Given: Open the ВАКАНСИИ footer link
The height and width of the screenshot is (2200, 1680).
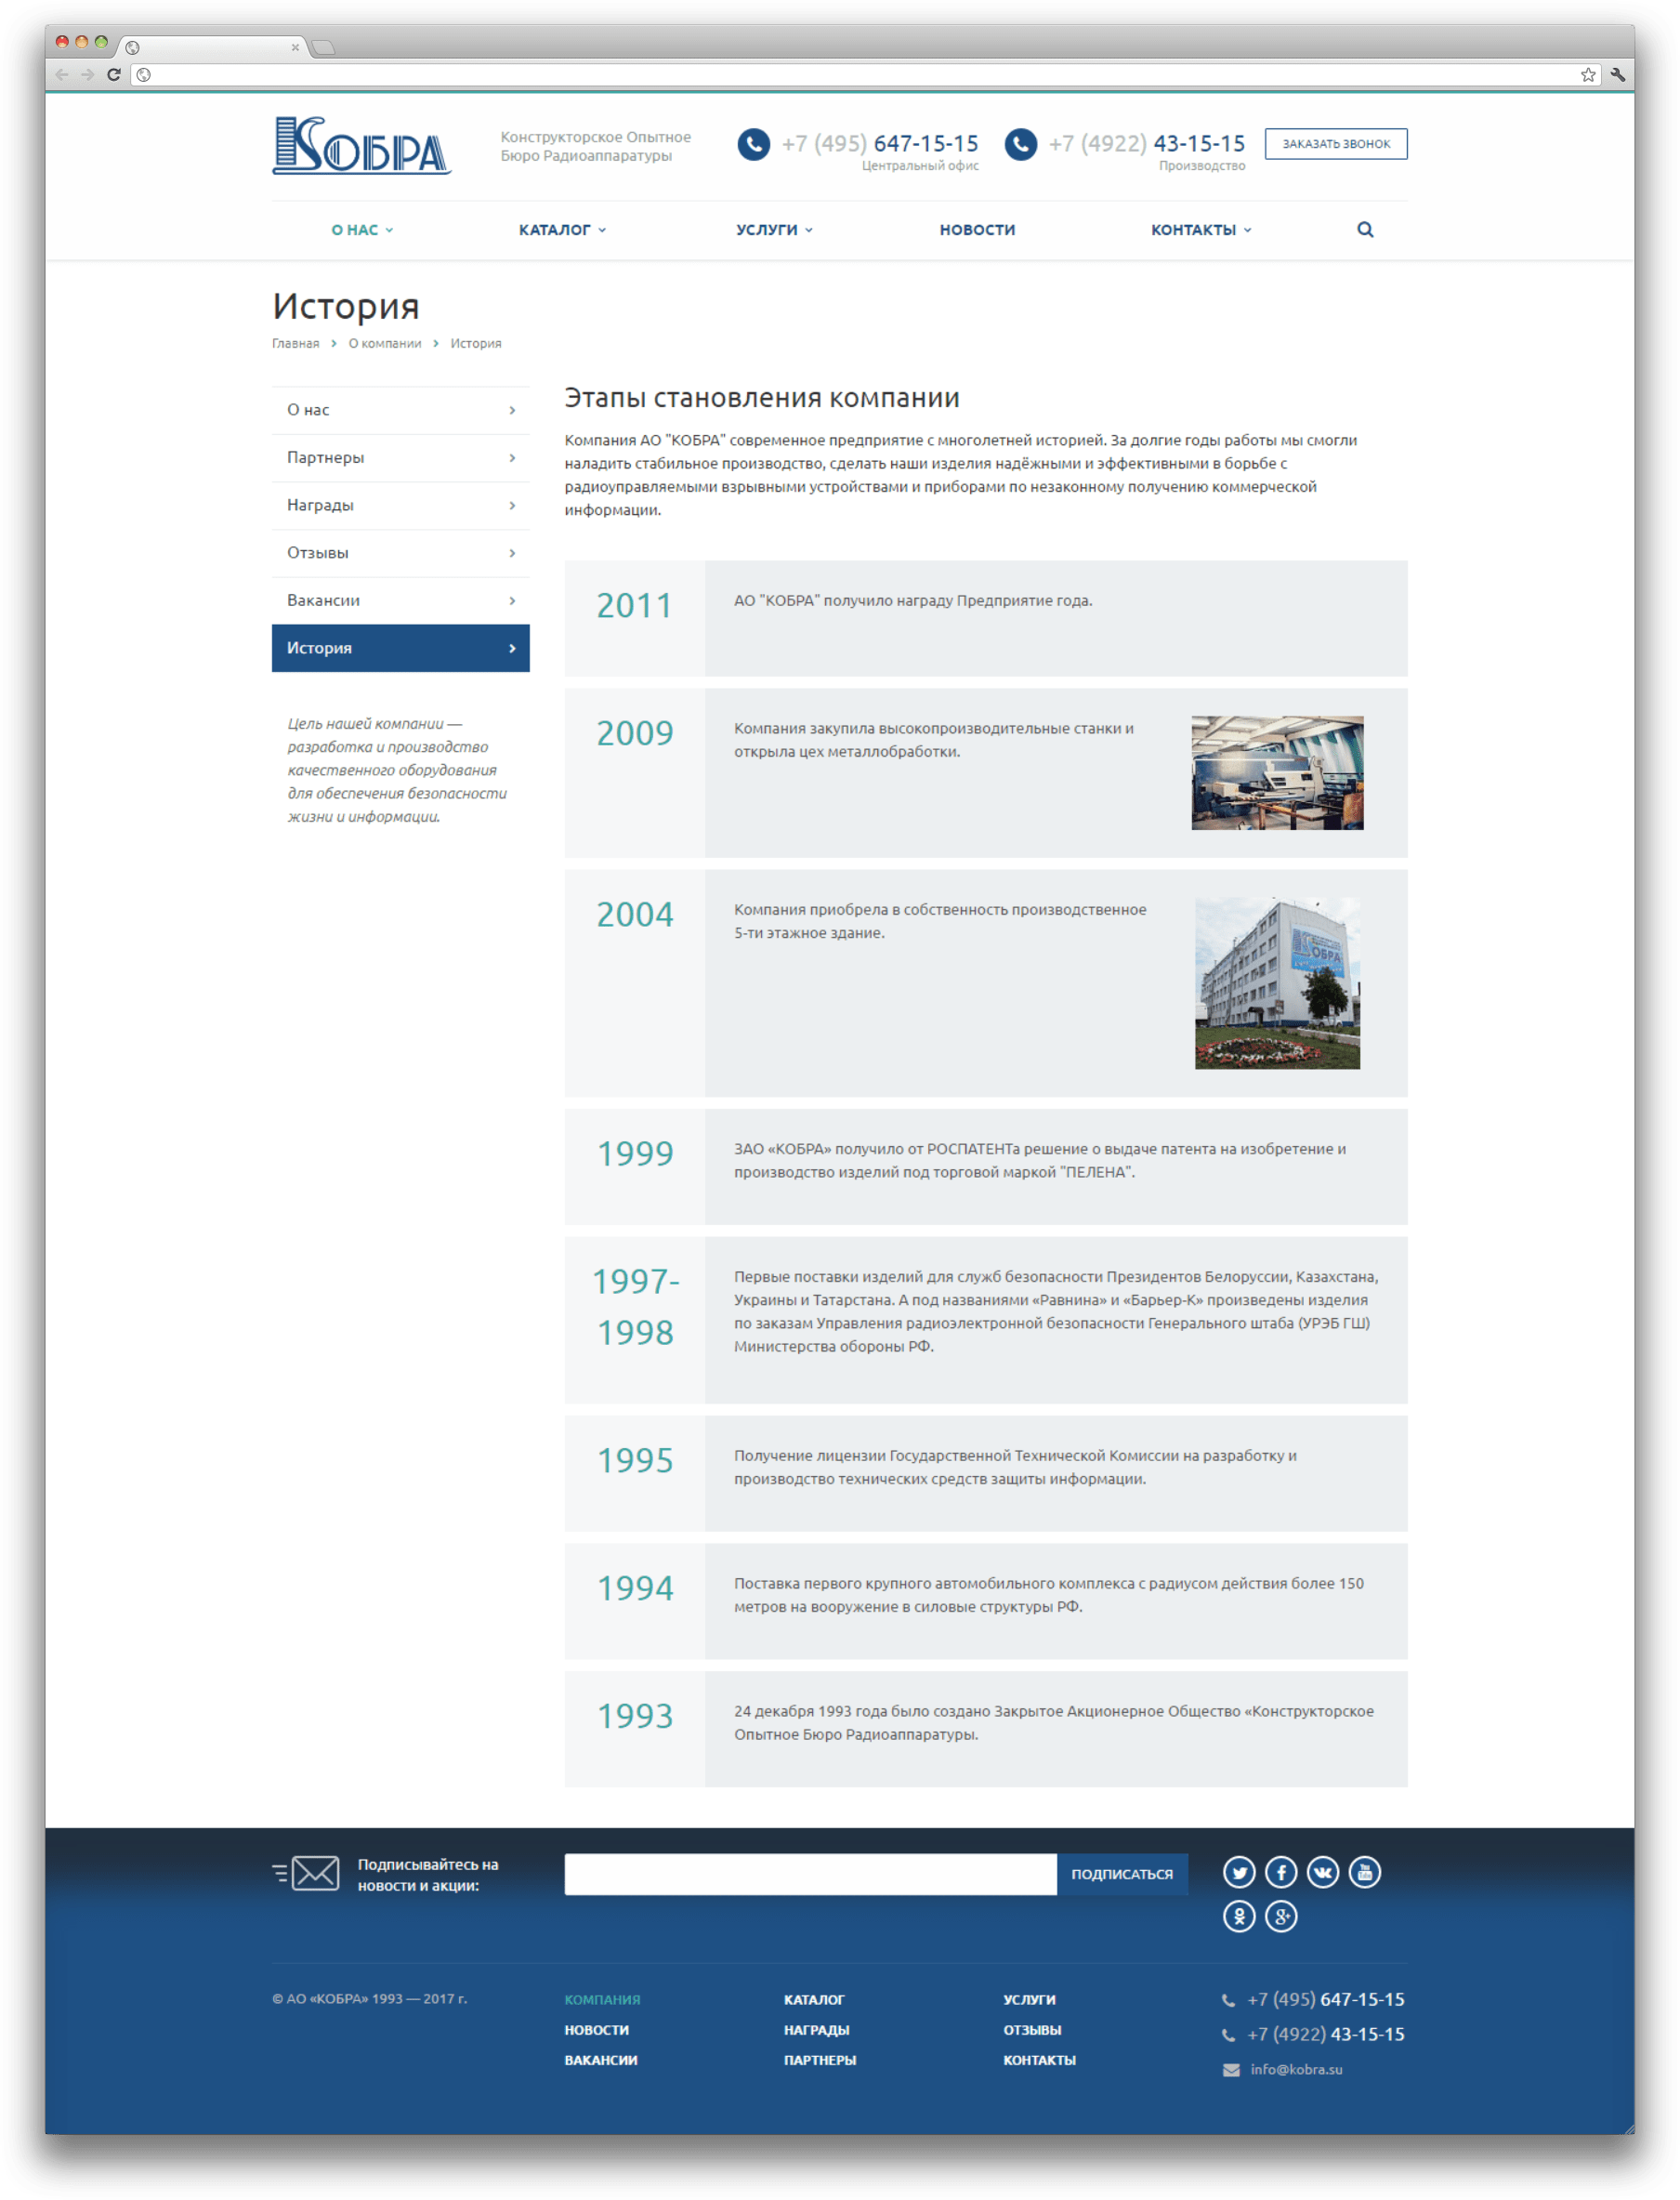Looking at the screenshot, I should point(601,2060).
